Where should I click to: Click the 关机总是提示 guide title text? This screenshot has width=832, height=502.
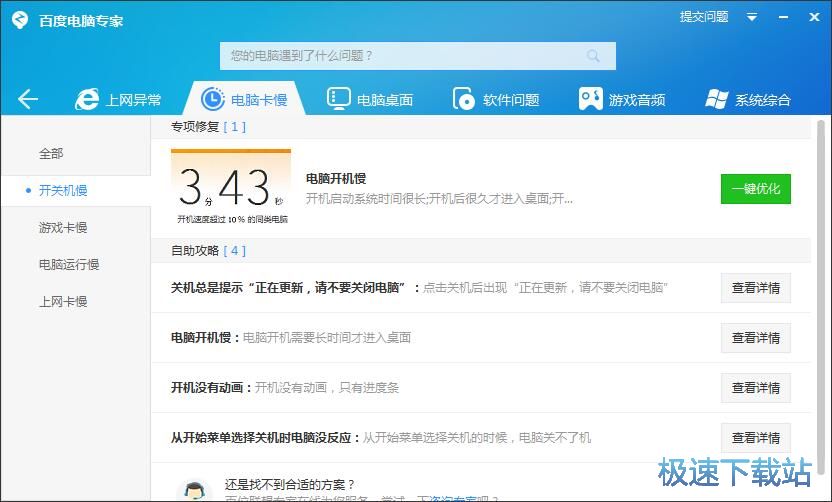click(296, 288)
